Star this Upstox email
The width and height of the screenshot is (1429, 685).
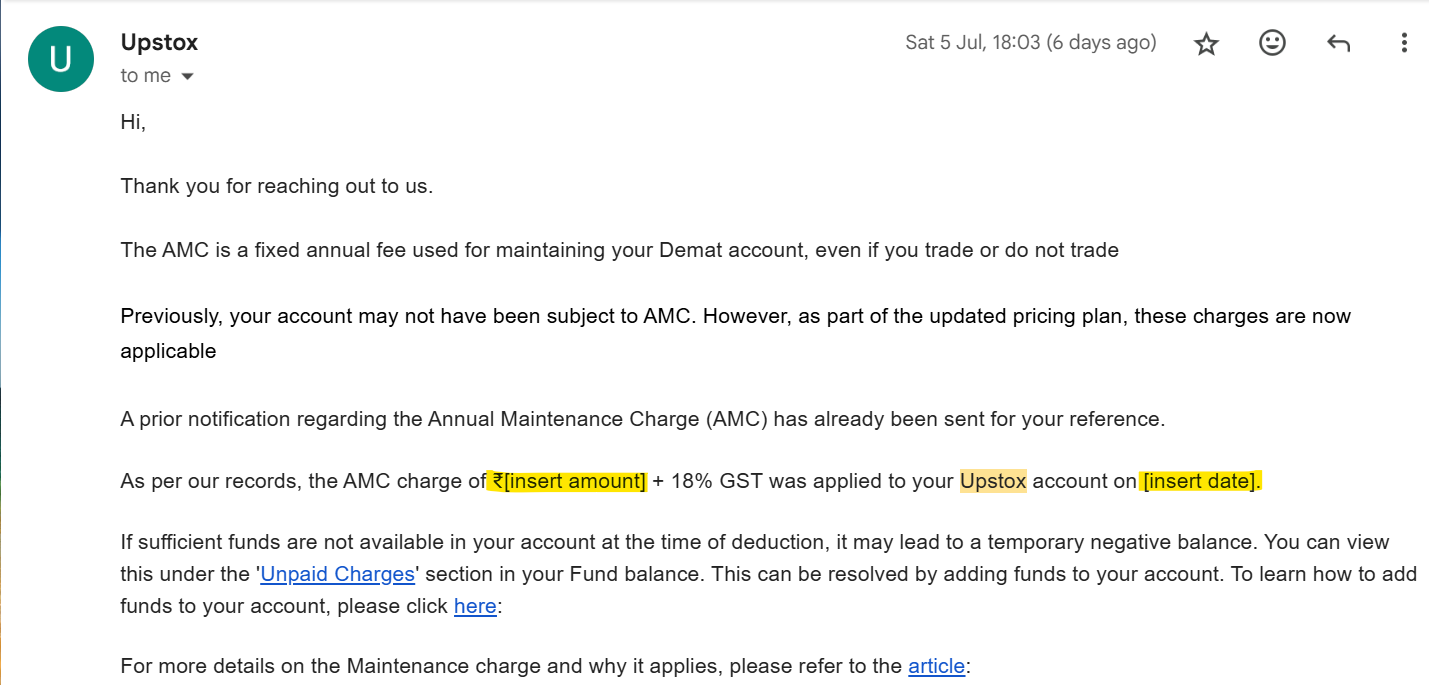pyautogui.click(x=1207, y=43)
